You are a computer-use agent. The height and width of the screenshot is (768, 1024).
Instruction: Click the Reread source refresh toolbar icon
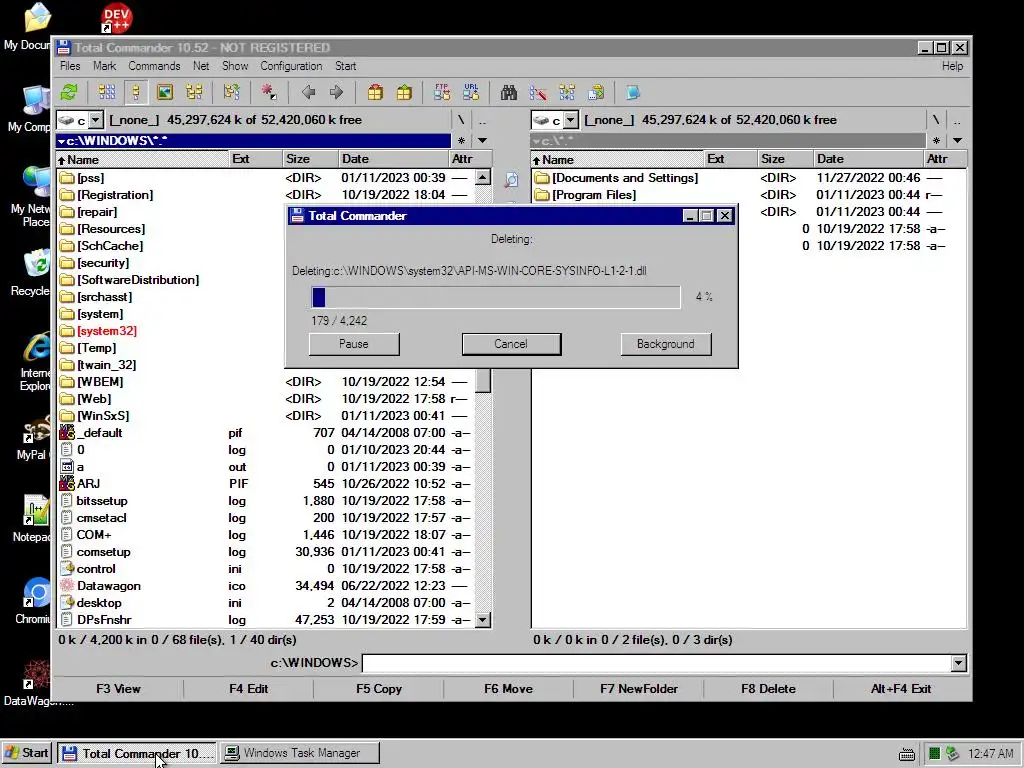69,93
